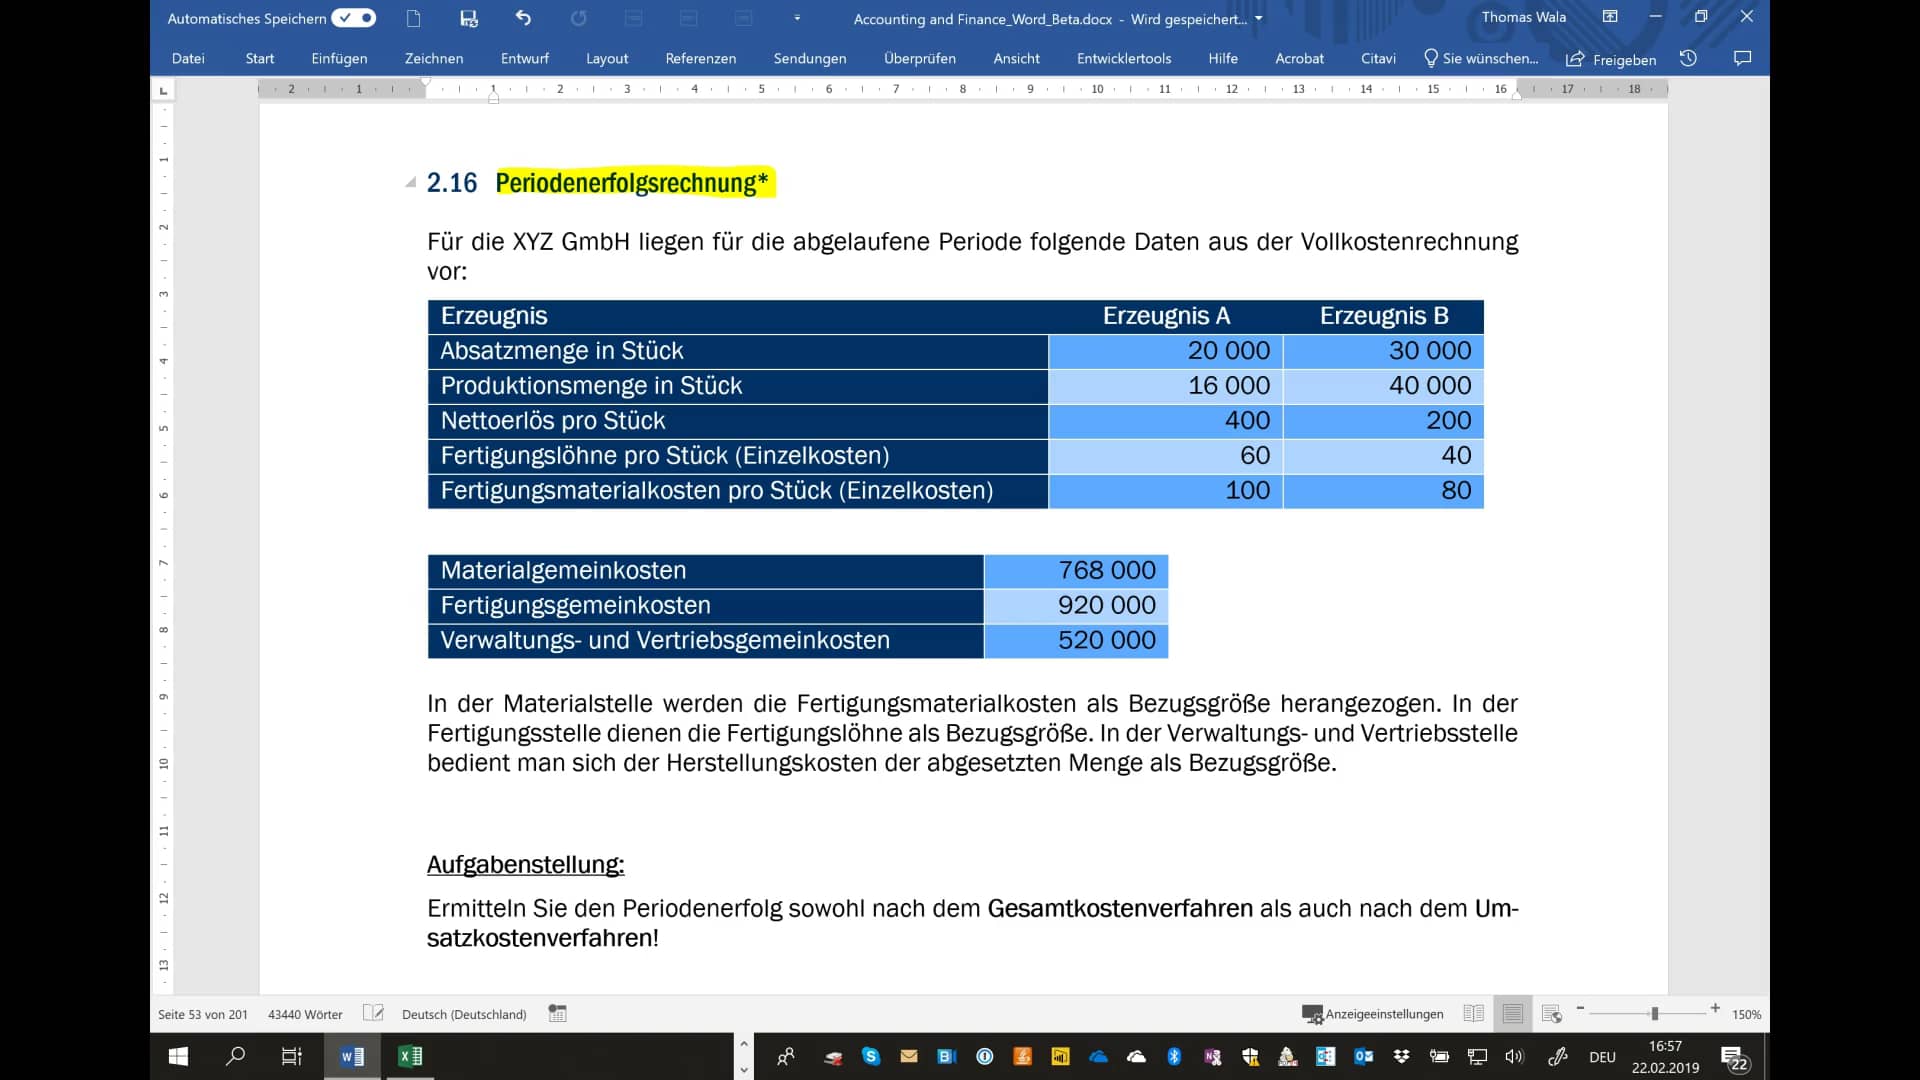Image resolution: width=1920 pixels, height=1080 pixels.
Task: Click the account name Thomas Wala
Action: (x=1524, y=17)
